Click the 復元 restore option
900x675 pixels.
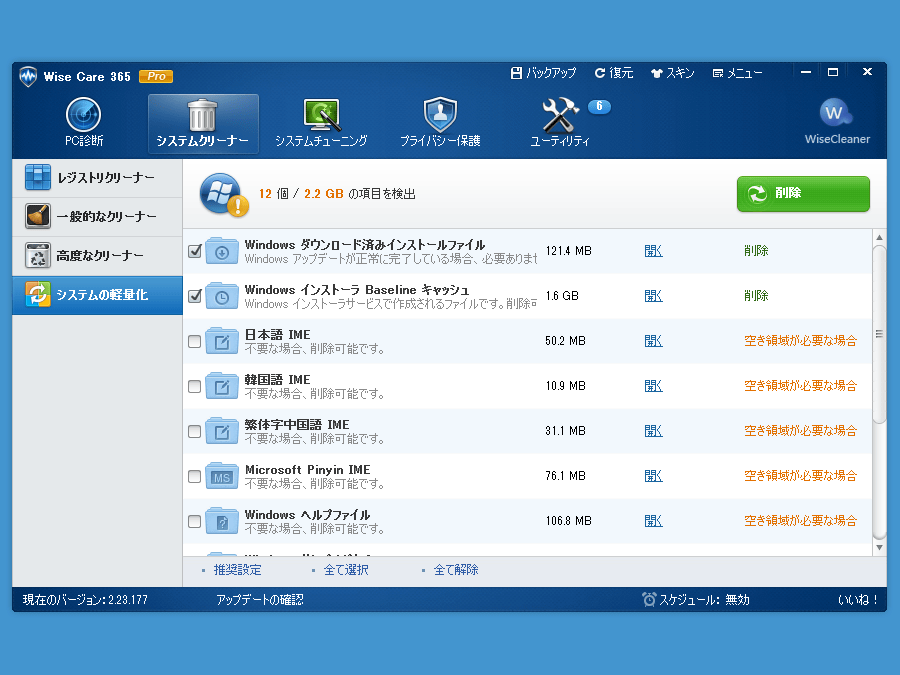[614, 73]
